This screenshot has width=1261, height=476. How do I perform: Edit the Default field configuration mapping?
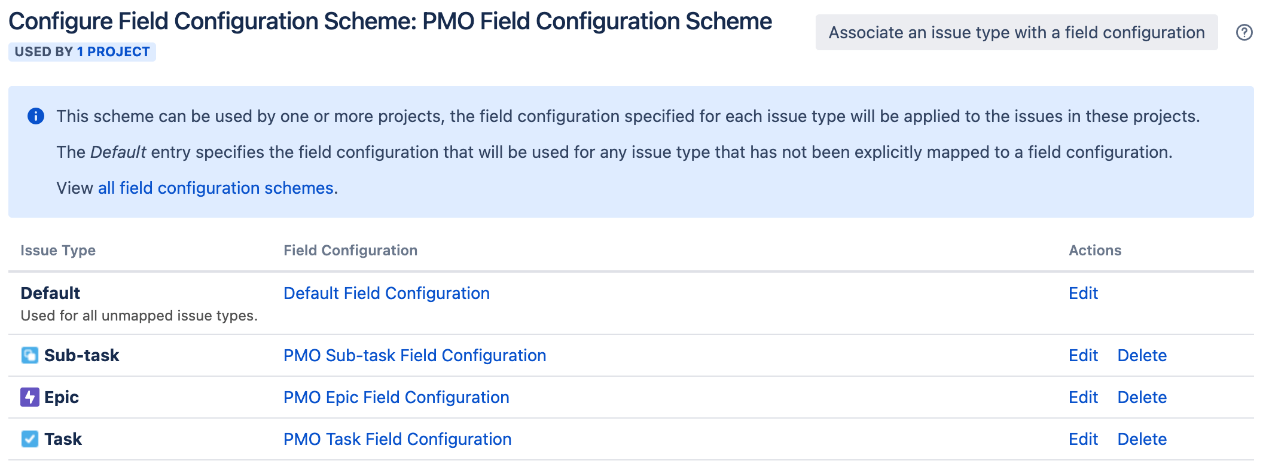pyautogui.click(x=1083, y=293)
